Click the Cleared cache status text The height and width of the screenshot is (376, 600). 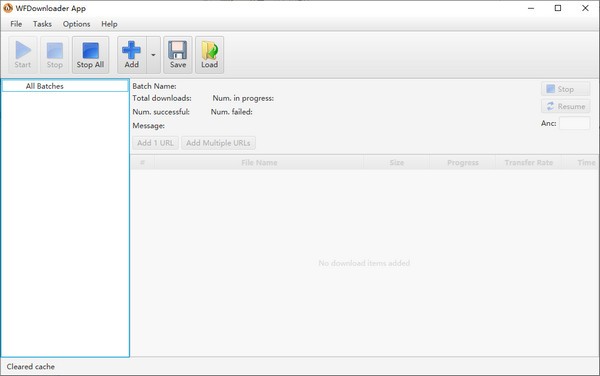31,366
